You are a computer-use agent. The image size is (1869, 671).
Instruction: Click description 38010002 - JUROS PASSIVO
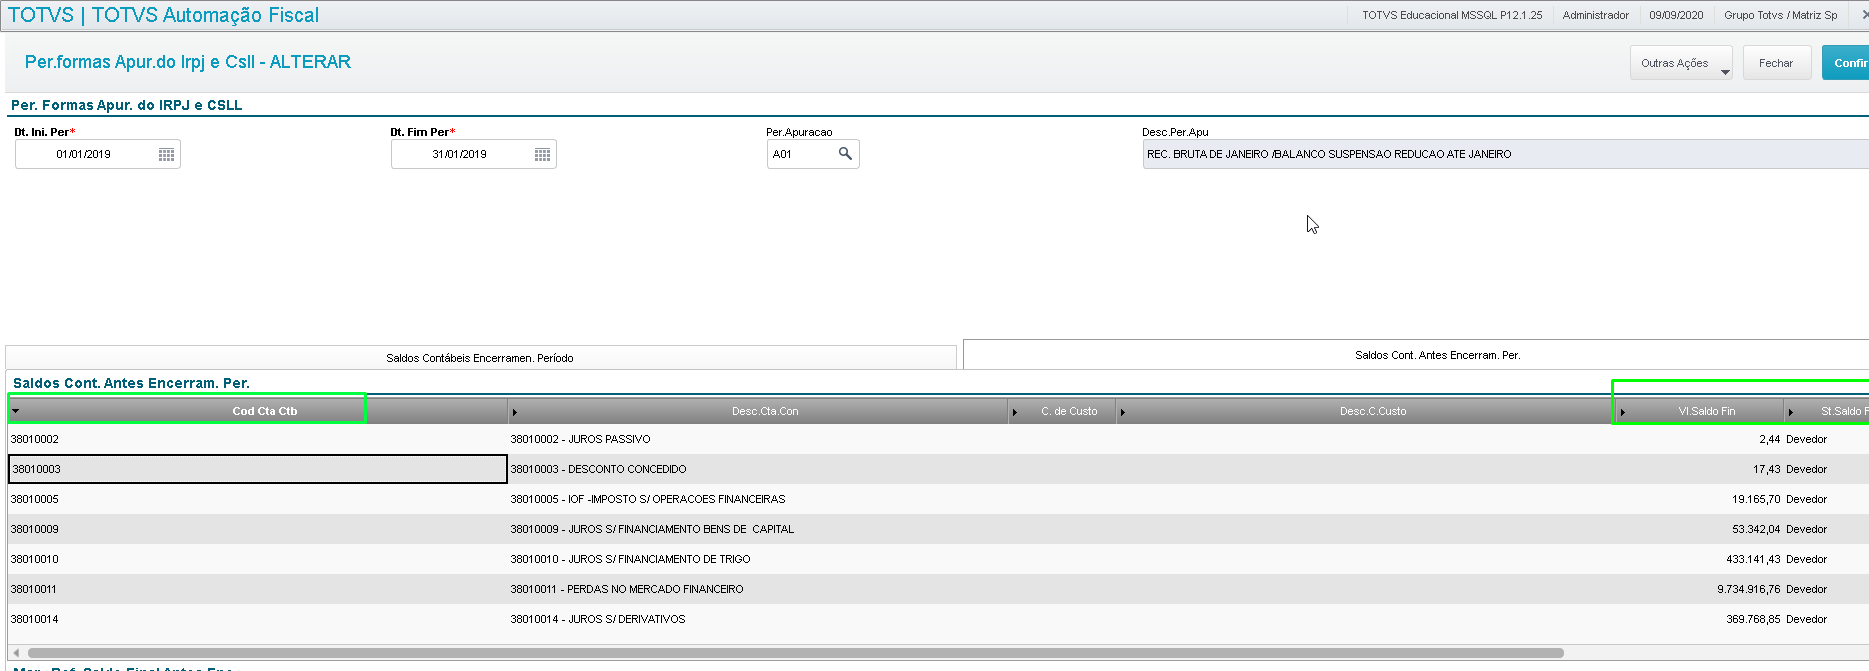(x=580, y=439)
